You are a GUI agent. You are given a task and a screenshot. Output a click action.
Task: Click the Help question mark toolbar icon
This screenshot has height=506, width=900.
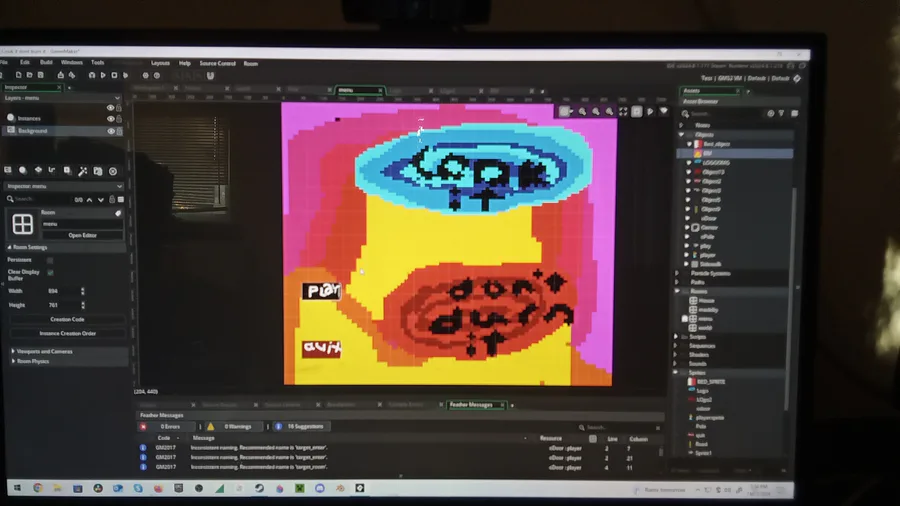[x=157, y=75]
